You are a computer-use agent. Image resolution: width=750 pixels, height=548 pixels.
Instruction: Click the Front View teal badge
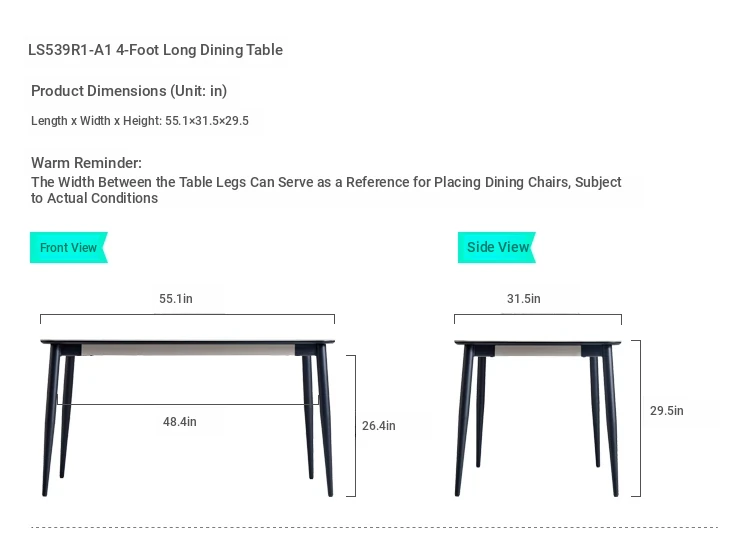pyautogui.click(x=69, y=248)
